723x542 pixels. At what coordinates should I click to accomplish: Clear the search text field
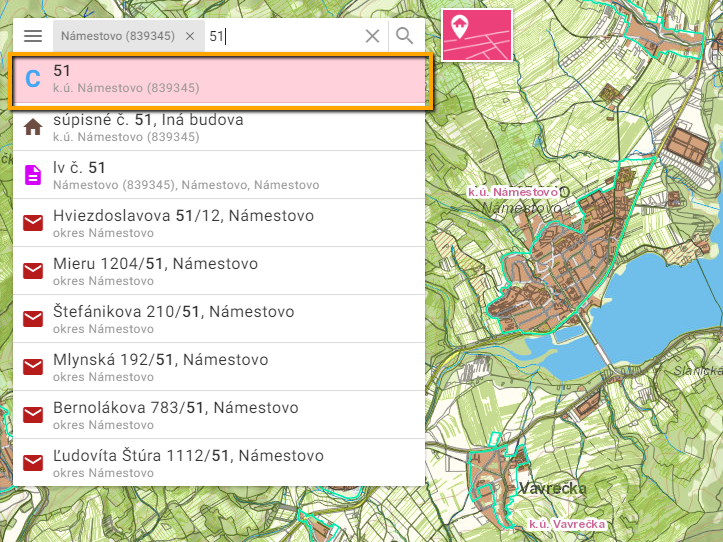(372, 36)
